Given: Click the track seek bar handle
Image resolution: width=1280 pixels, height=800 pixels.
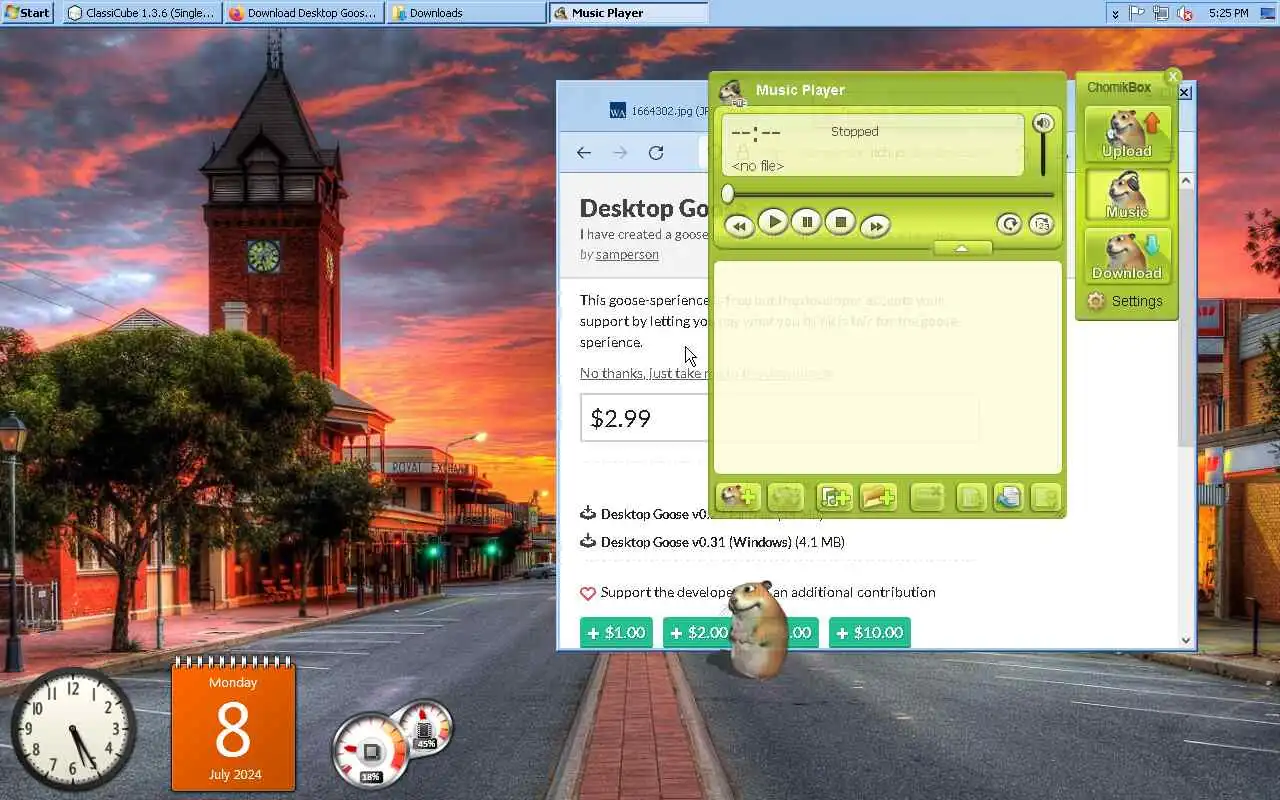Looking at the screenshot, I should point(728,194).
